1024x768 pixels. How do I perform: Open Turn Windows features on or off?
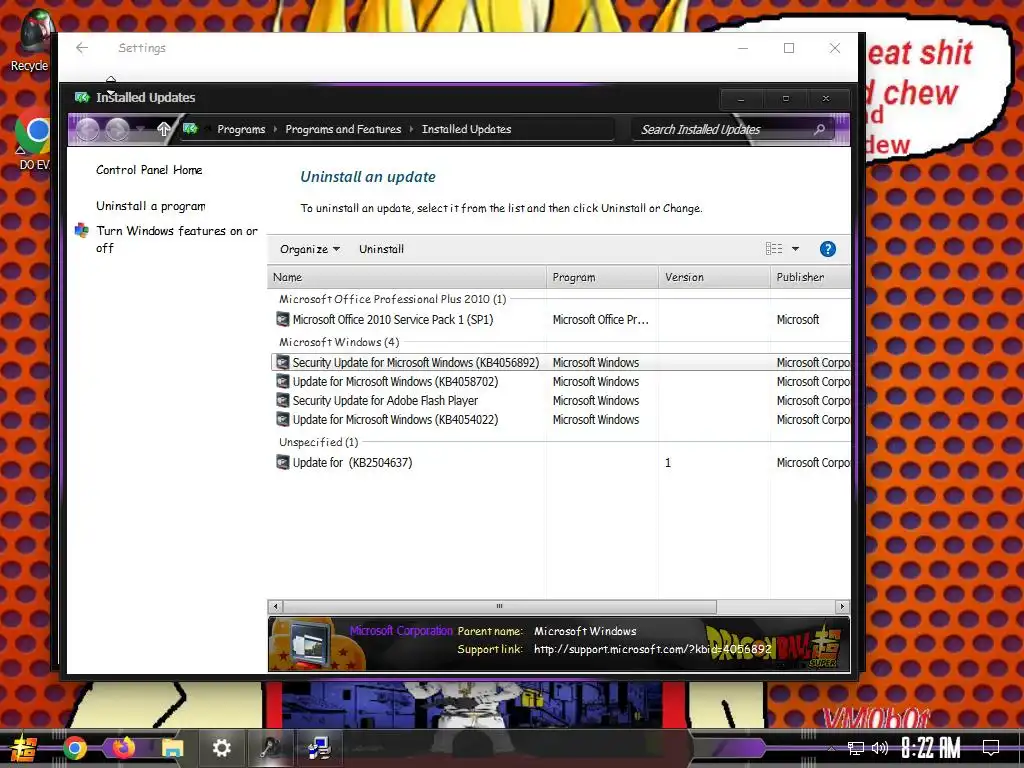tap(176, 239)
